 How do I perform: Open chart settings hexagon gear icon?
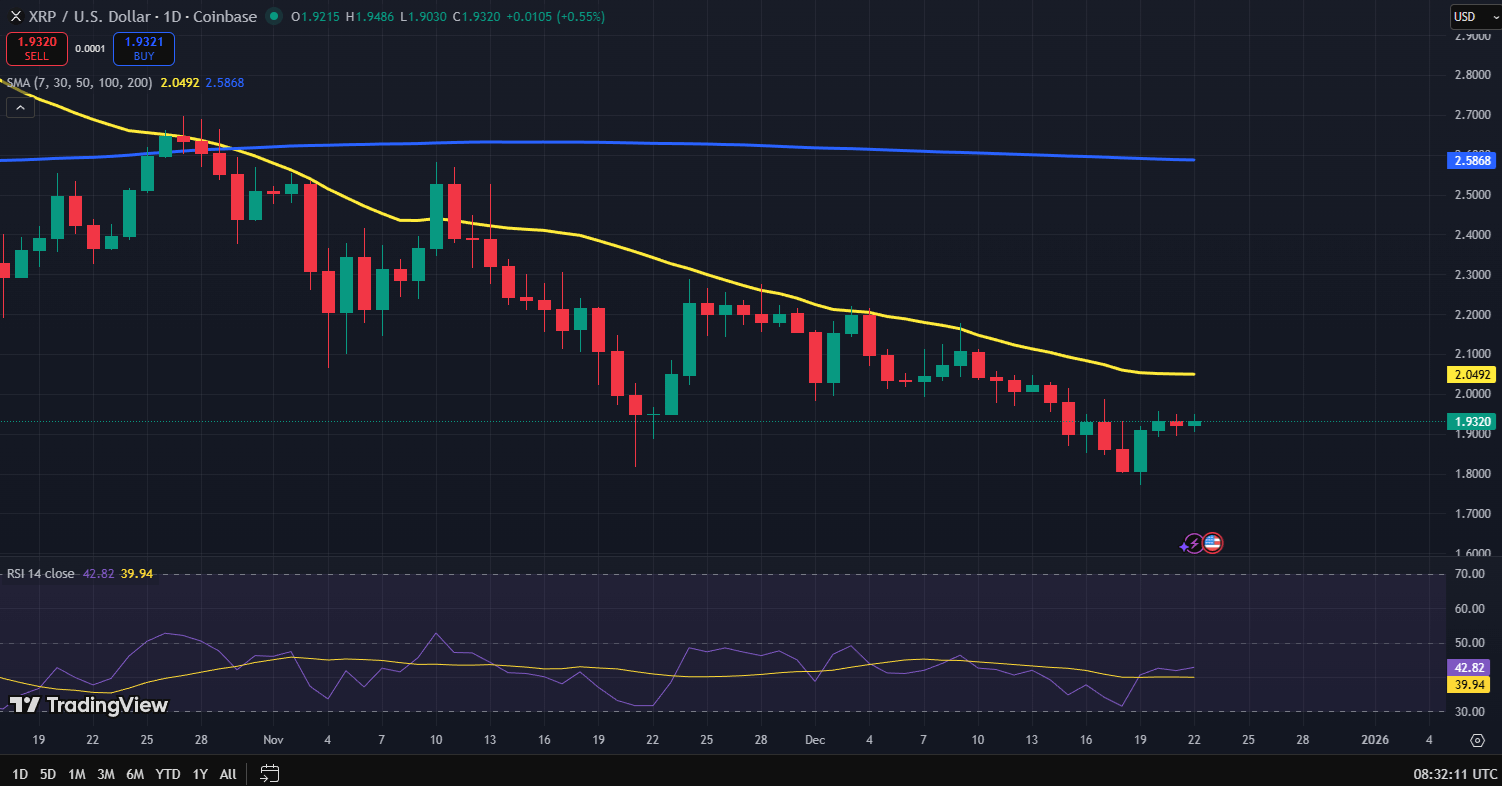[1477, 740]
